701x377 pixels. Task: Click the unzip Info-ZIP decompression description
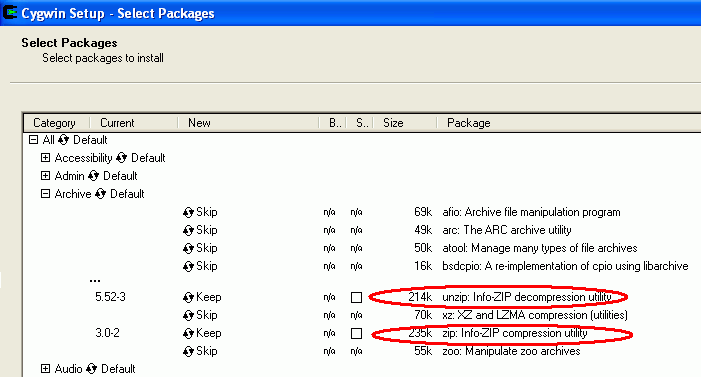(527, 297)
